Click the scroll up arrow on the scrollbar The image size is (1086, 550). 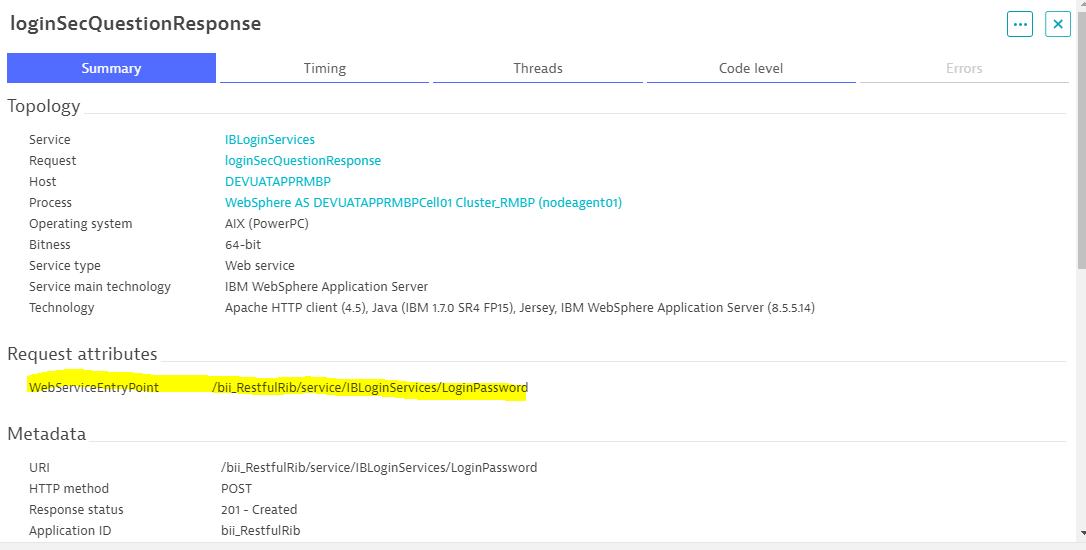point(1081,6)
